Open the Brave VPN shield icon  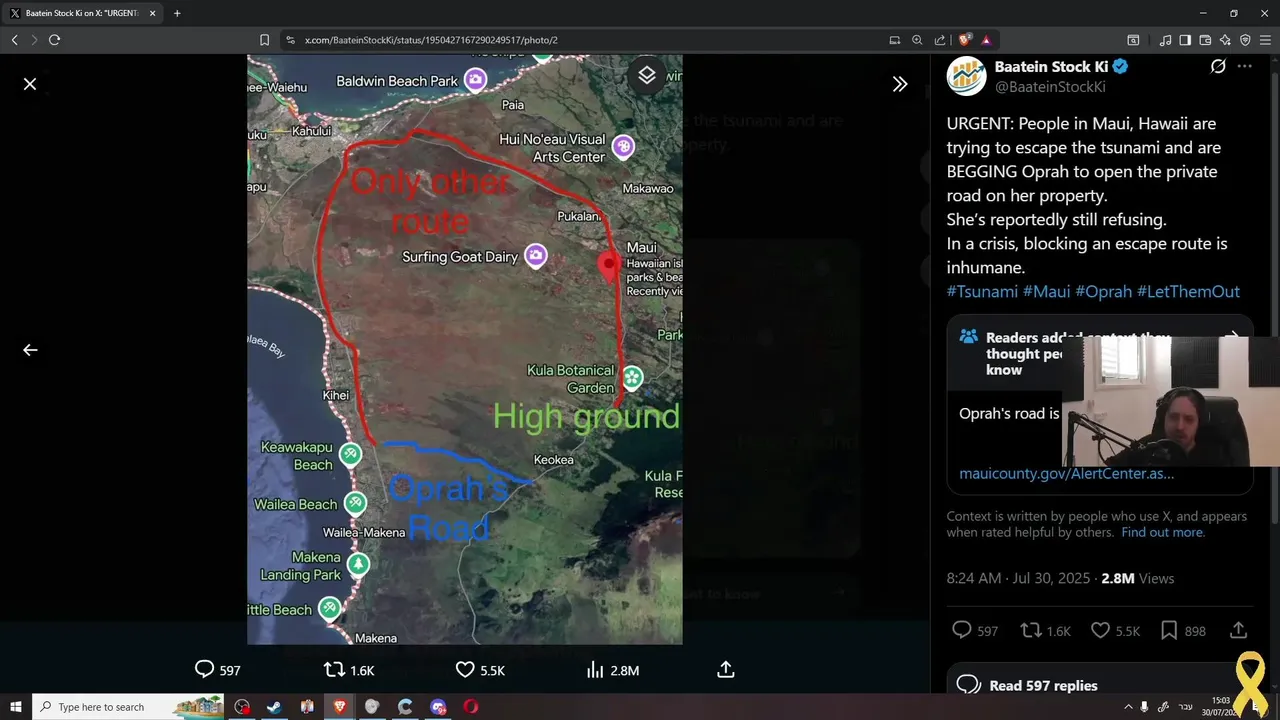coord(1245,40)
